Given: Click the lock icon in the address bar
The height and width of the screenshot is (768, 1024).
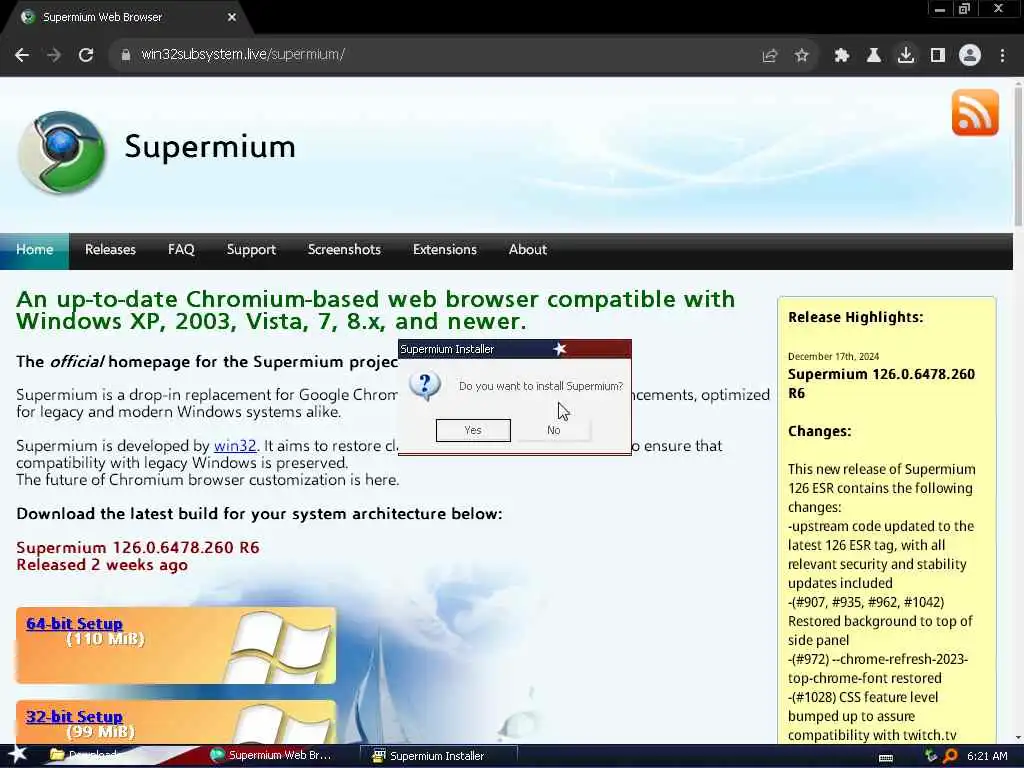Looking at the screenshot, I should click(x=126, y=55).
